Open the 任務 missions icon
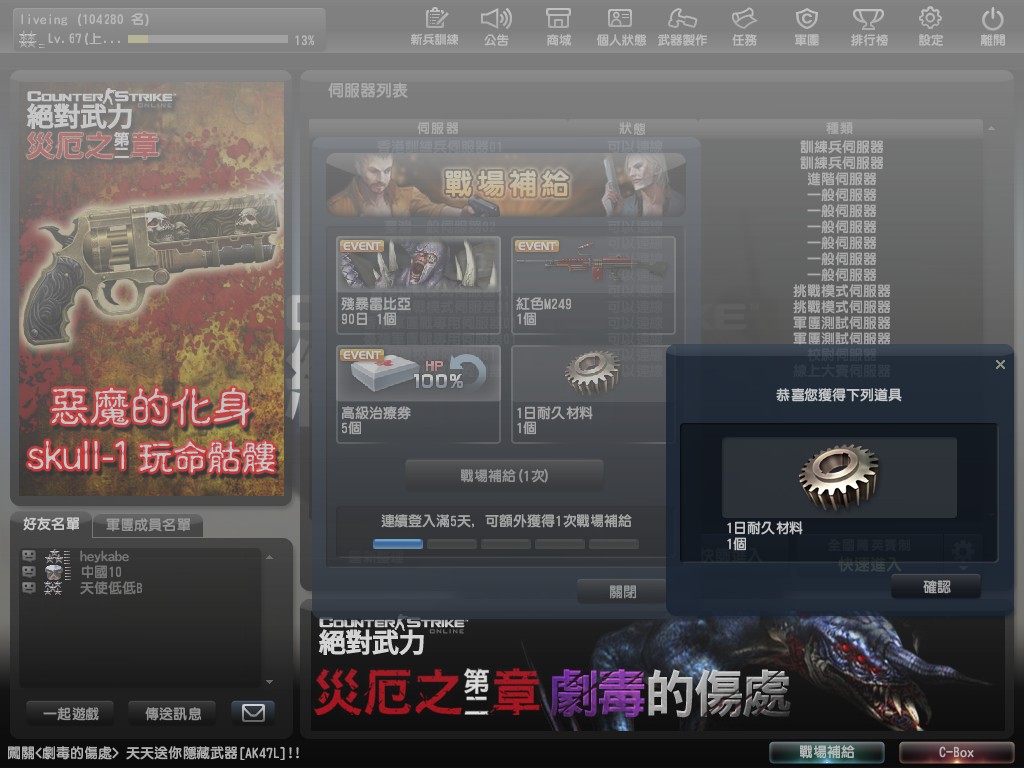Viewport: 1024px width, 768px height. 744,27
